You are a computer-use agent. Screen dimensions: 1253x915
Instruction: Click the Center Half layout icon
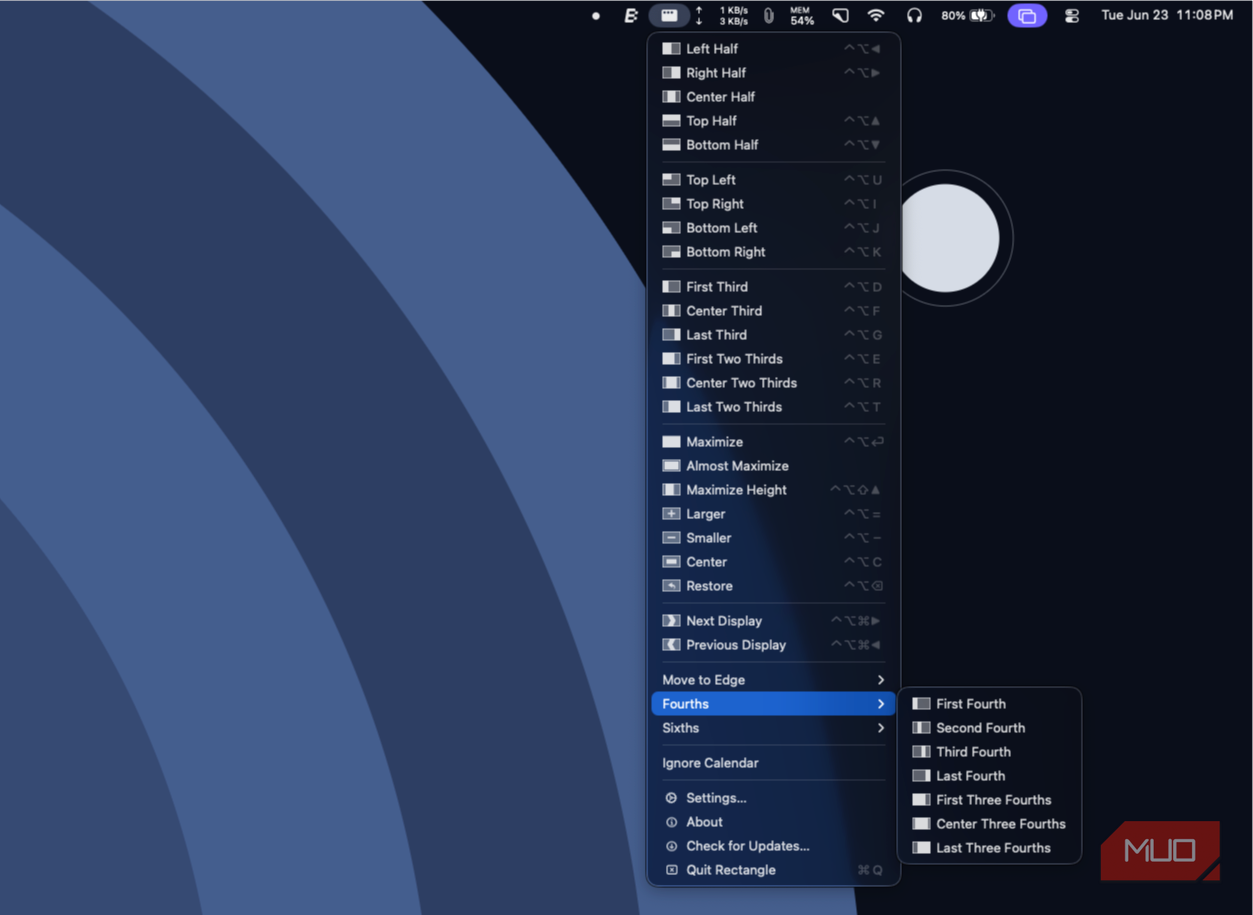(671, 97)
